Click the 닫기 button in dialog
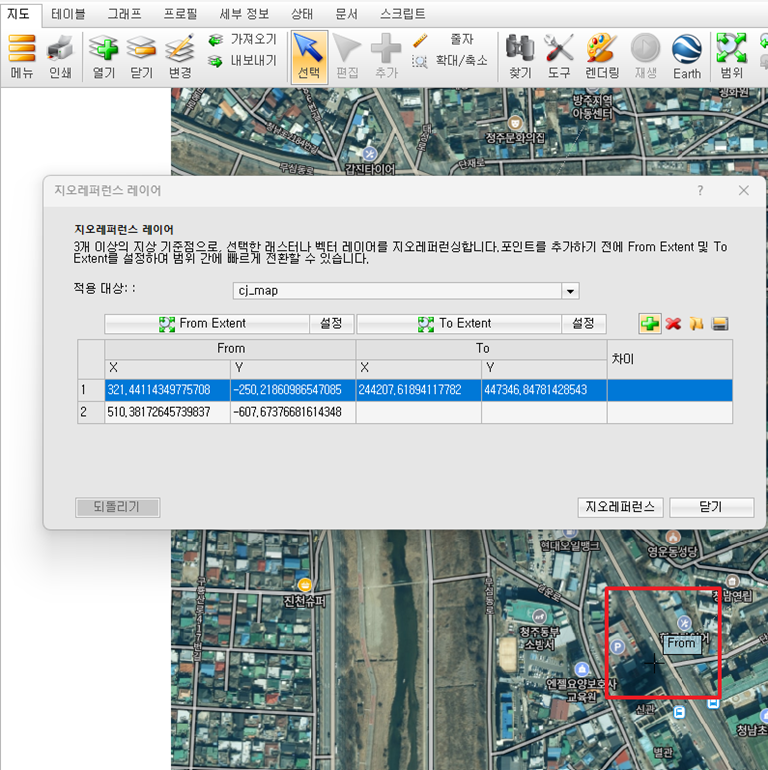The height and width of the screenshot is (770, 768). point(712,507)
